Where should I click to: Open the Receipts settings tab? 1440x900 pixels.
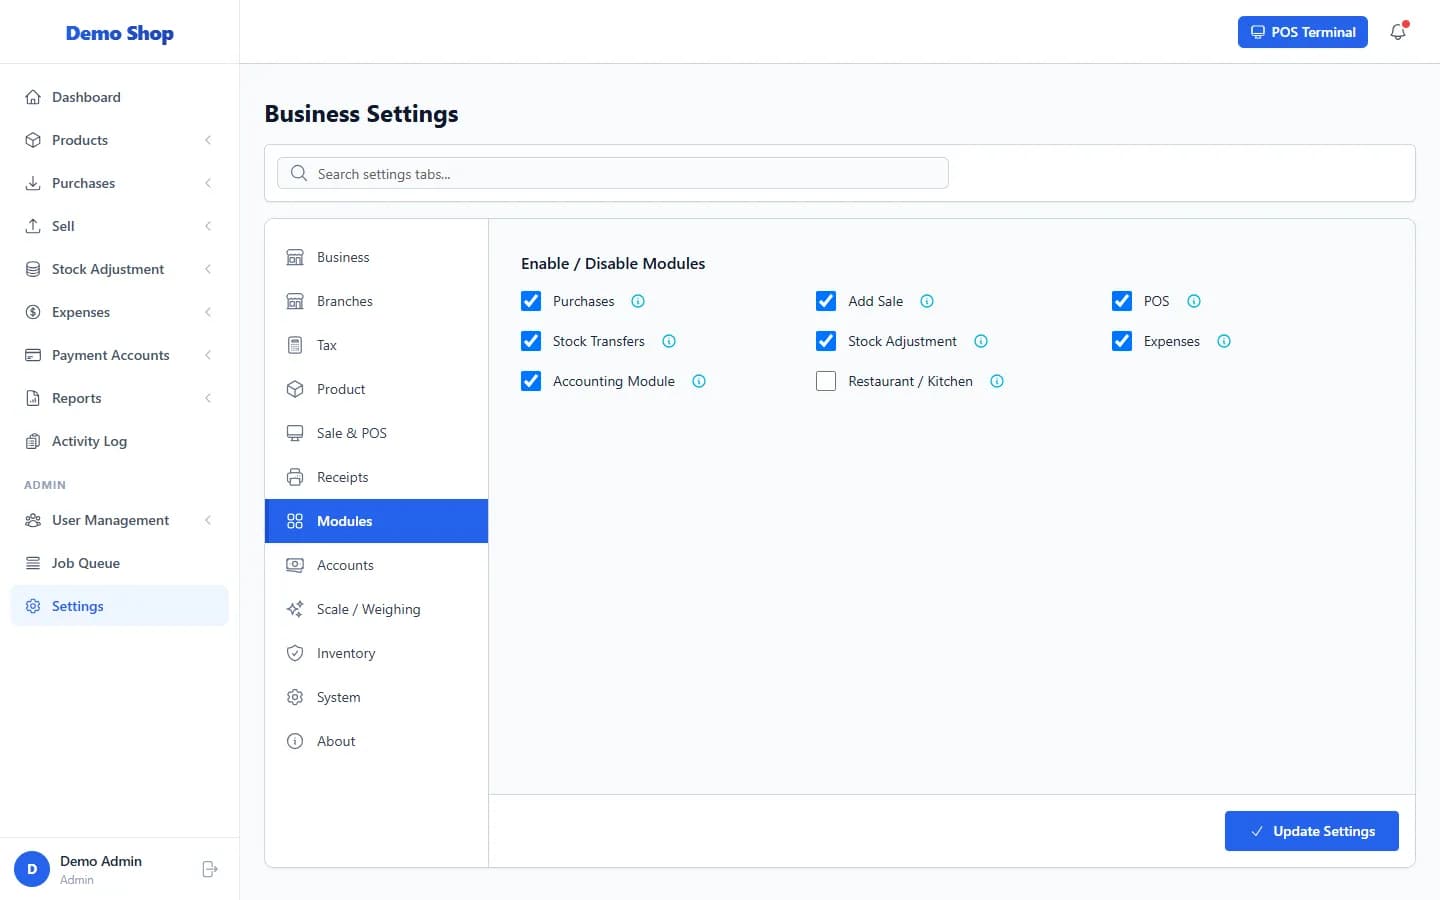376,477
